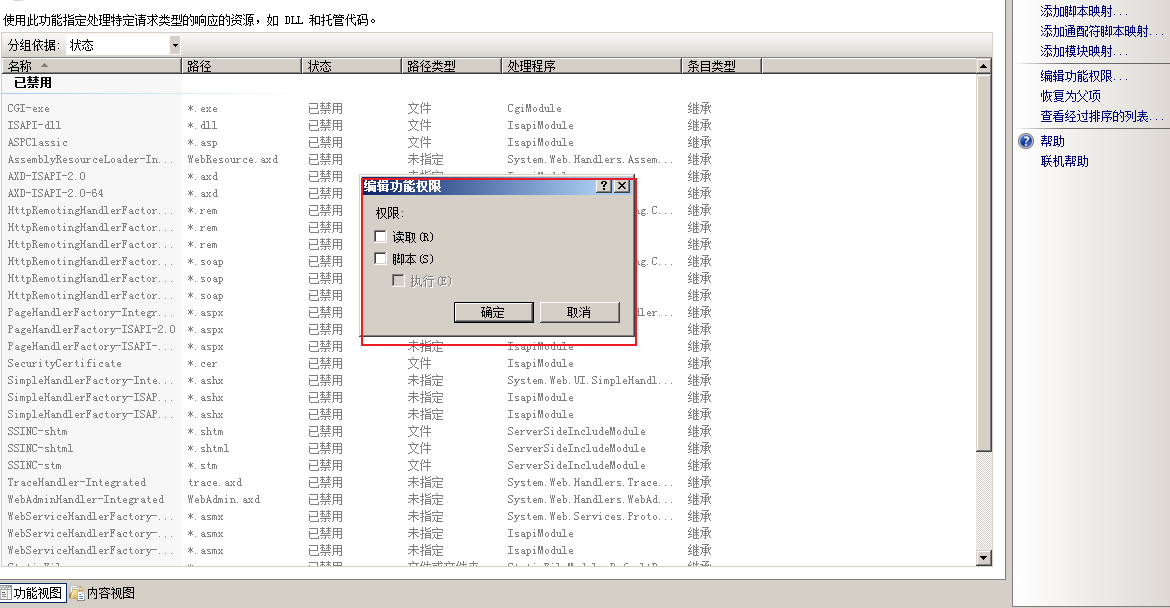
Task: Click the dialog's question mark help button
Action: click(604, 186)
